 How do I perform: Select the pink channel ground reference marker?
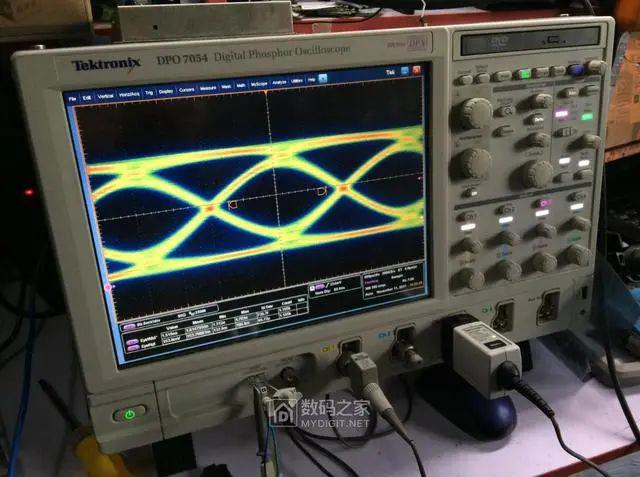[x=108, y=288]
